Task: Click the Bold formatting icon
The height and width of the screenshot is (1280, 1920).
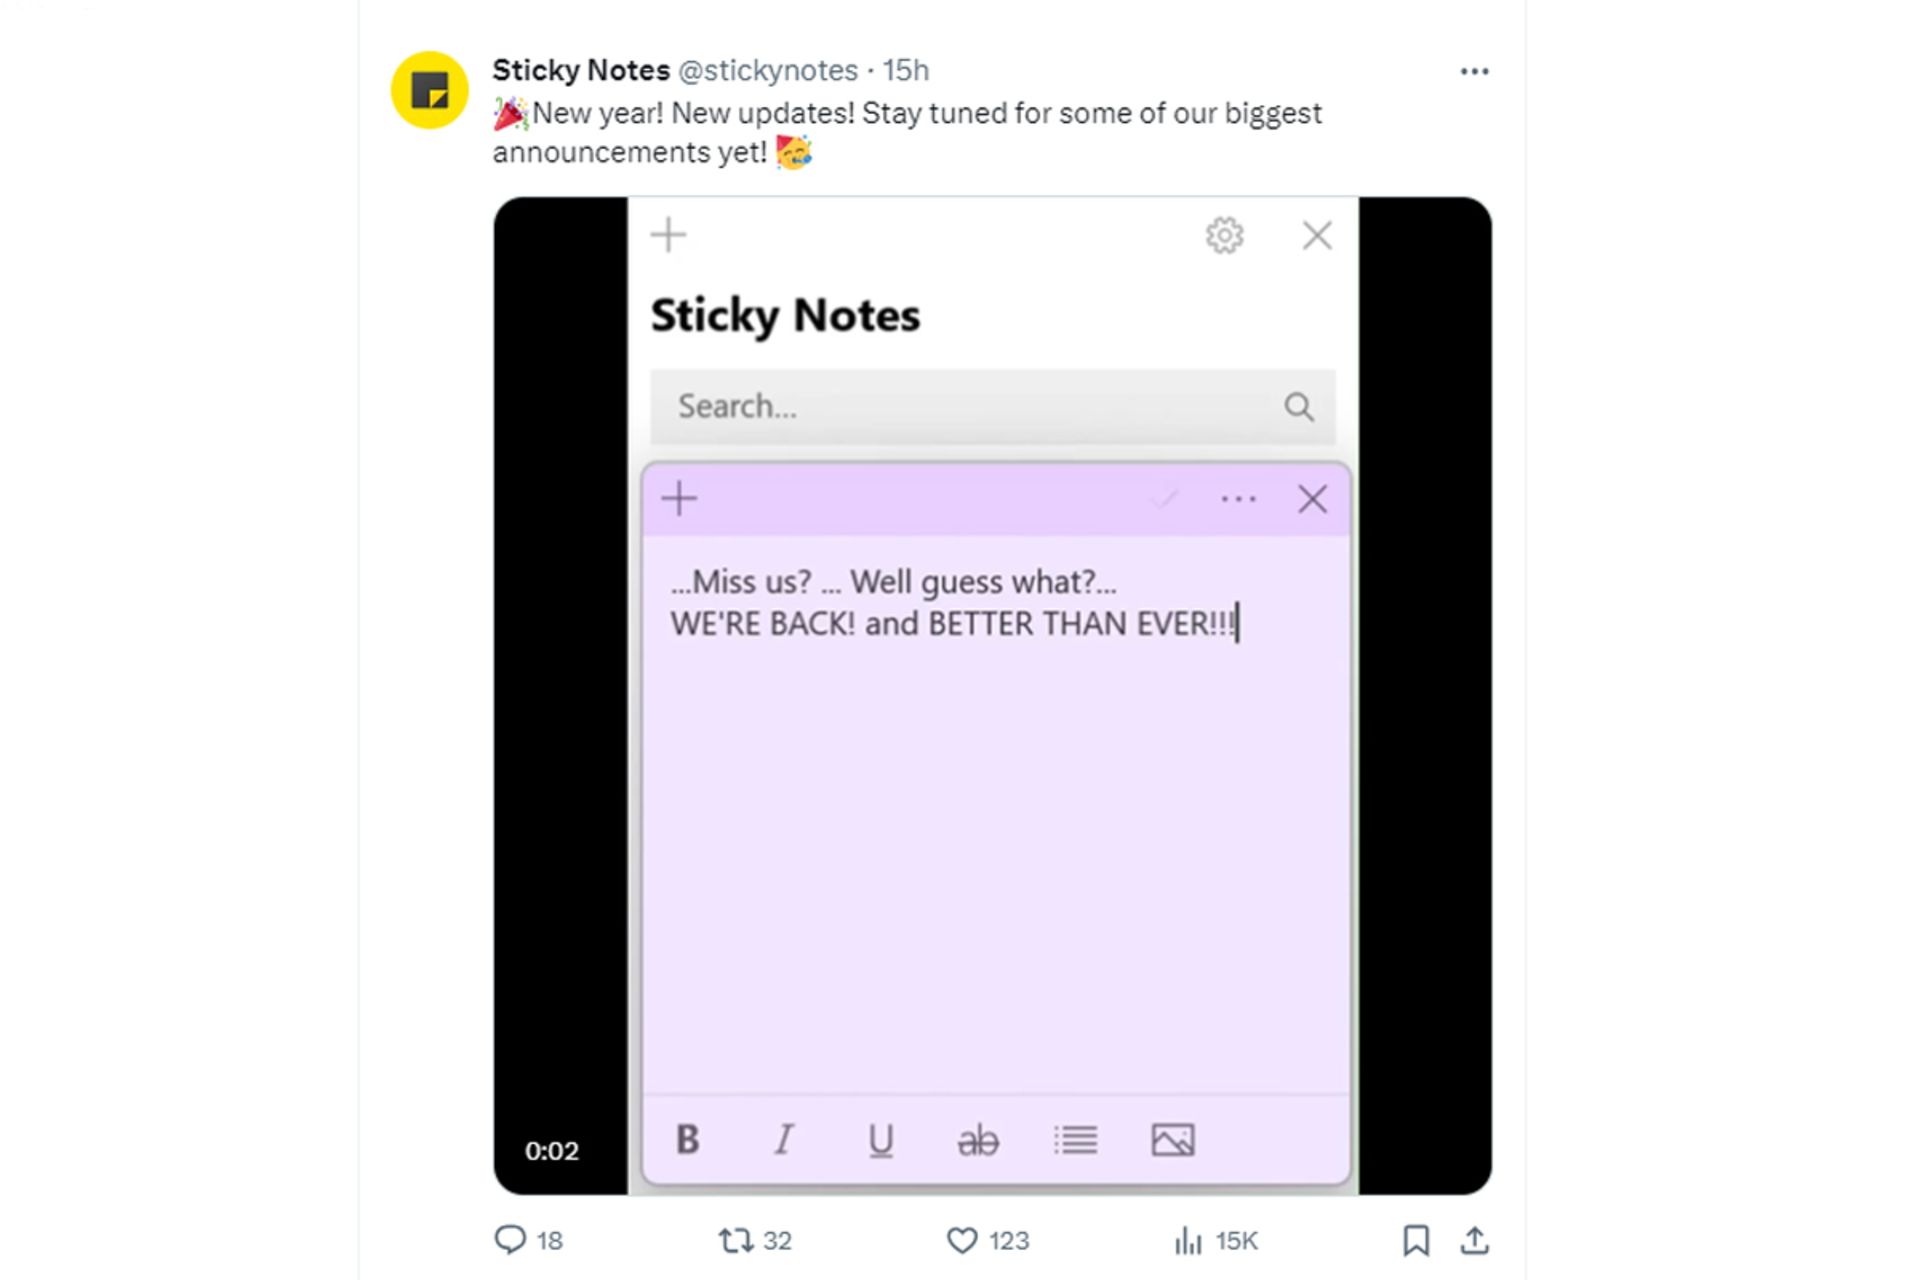Action: [x=687, y=1139]
